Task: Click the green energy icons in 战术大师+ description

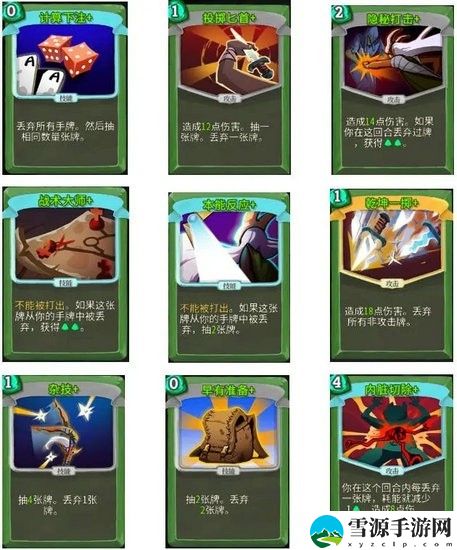Action: coord(70,328)
